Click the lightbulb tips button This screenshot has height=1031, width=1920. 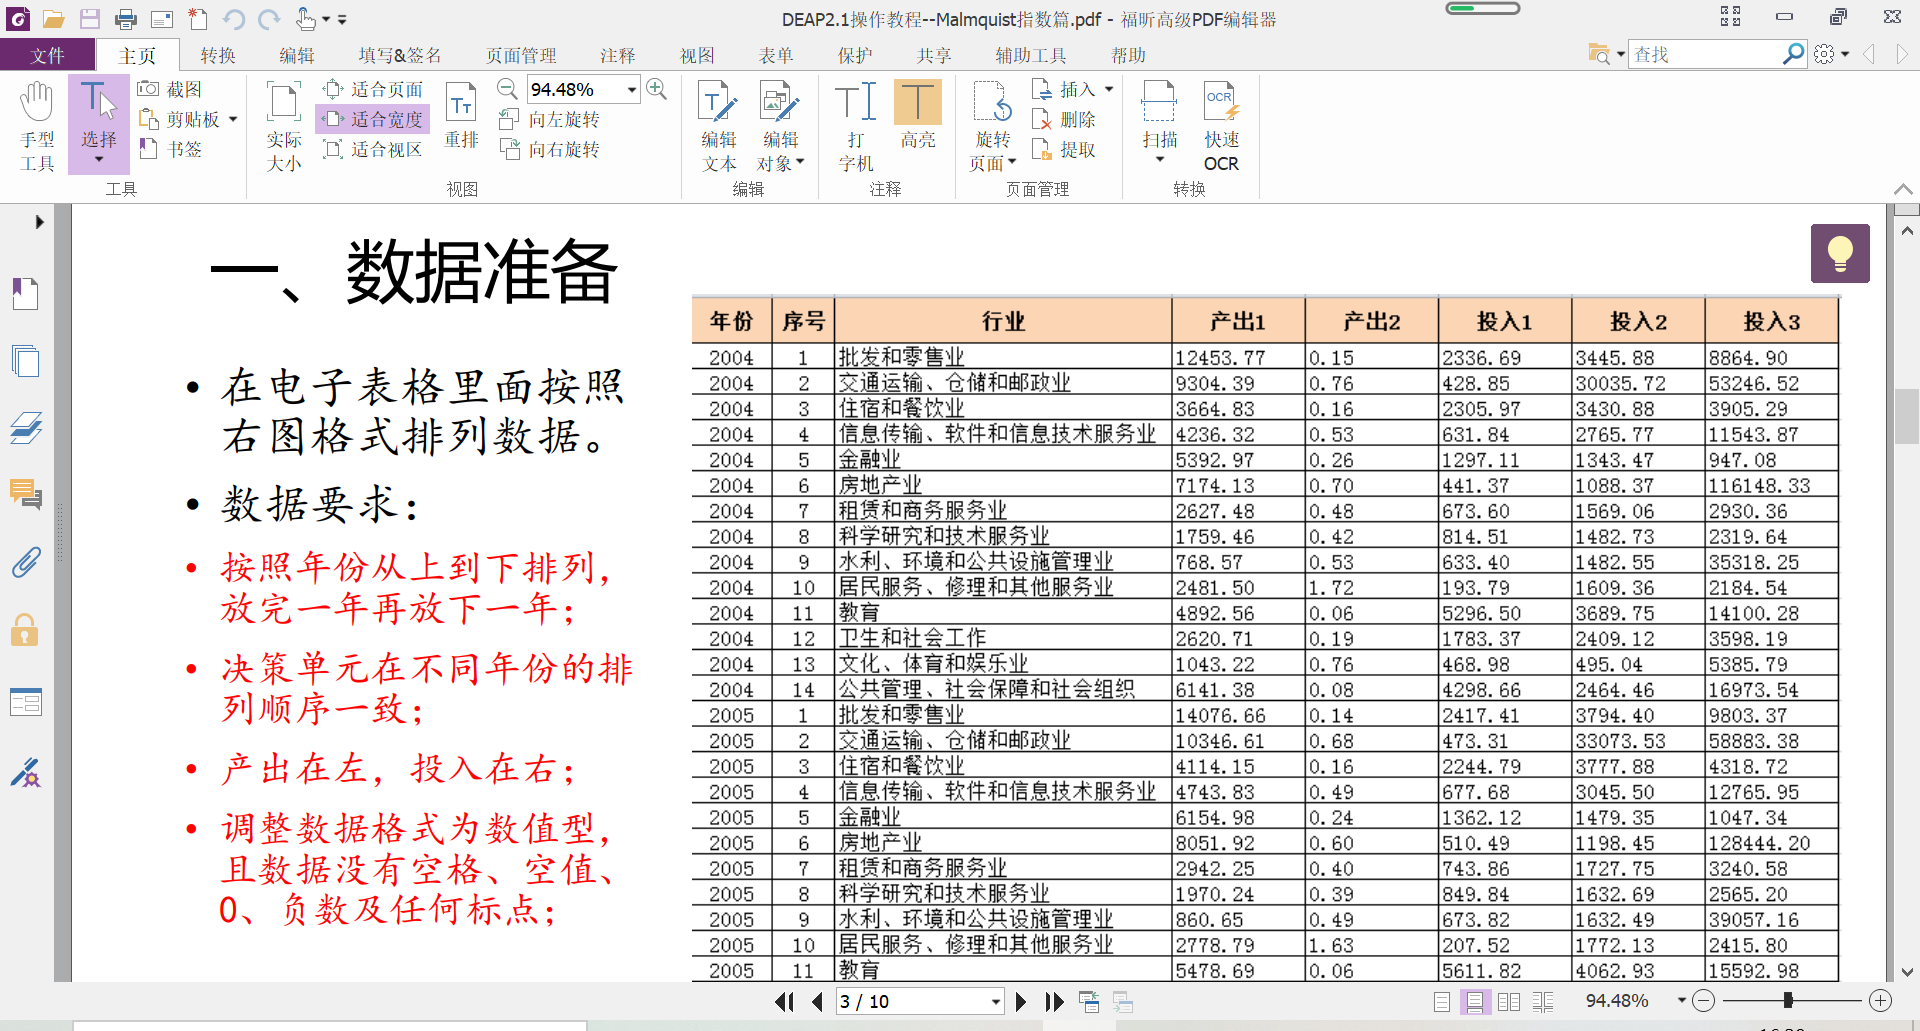click(x=1840, y=253)
